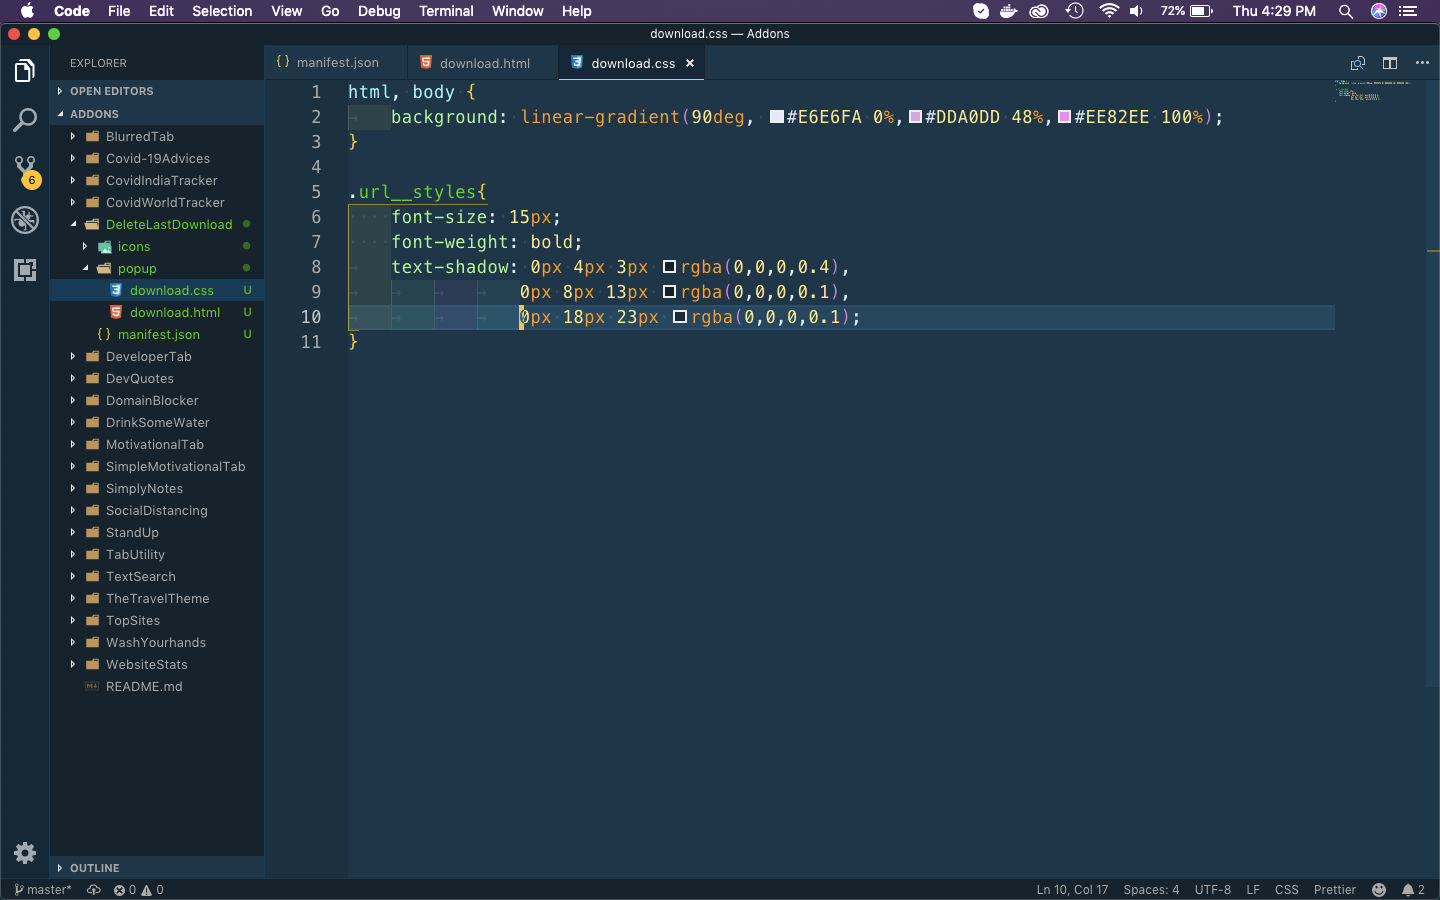Viewport: 1440px width, 900px height.
Task: Open the Wi-Fi menu bar icon
Action: pyautogui.click(x=1108, y=11)
